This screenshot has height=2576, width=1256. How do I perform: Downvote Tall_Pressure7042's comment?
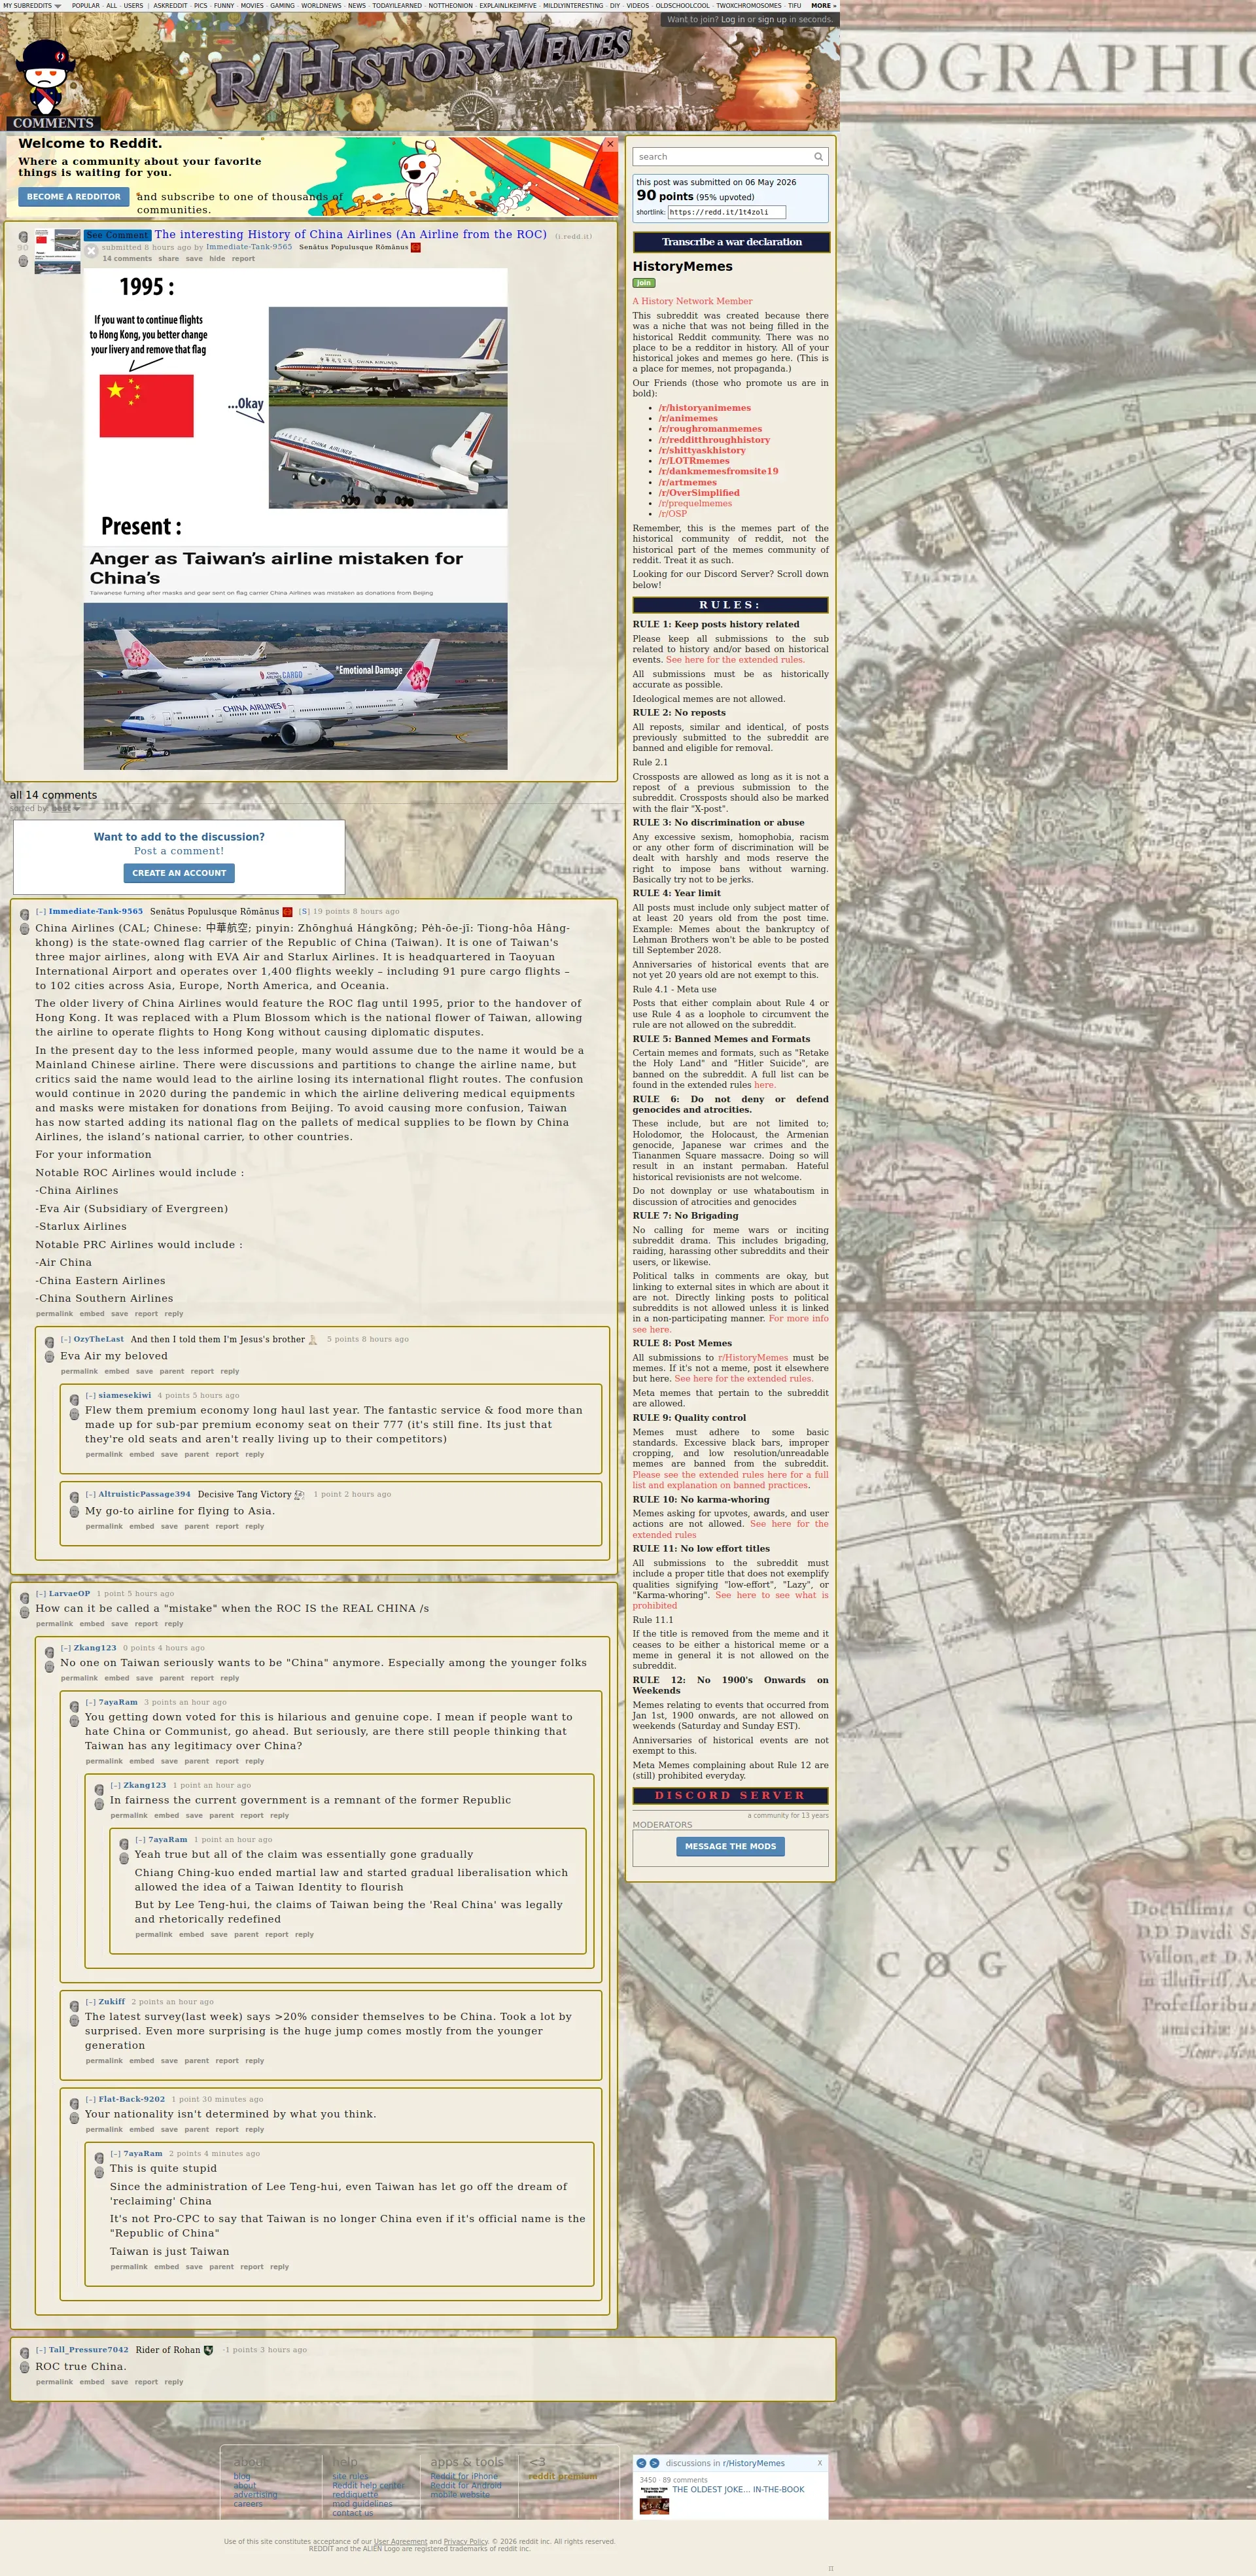(25, 2368)
